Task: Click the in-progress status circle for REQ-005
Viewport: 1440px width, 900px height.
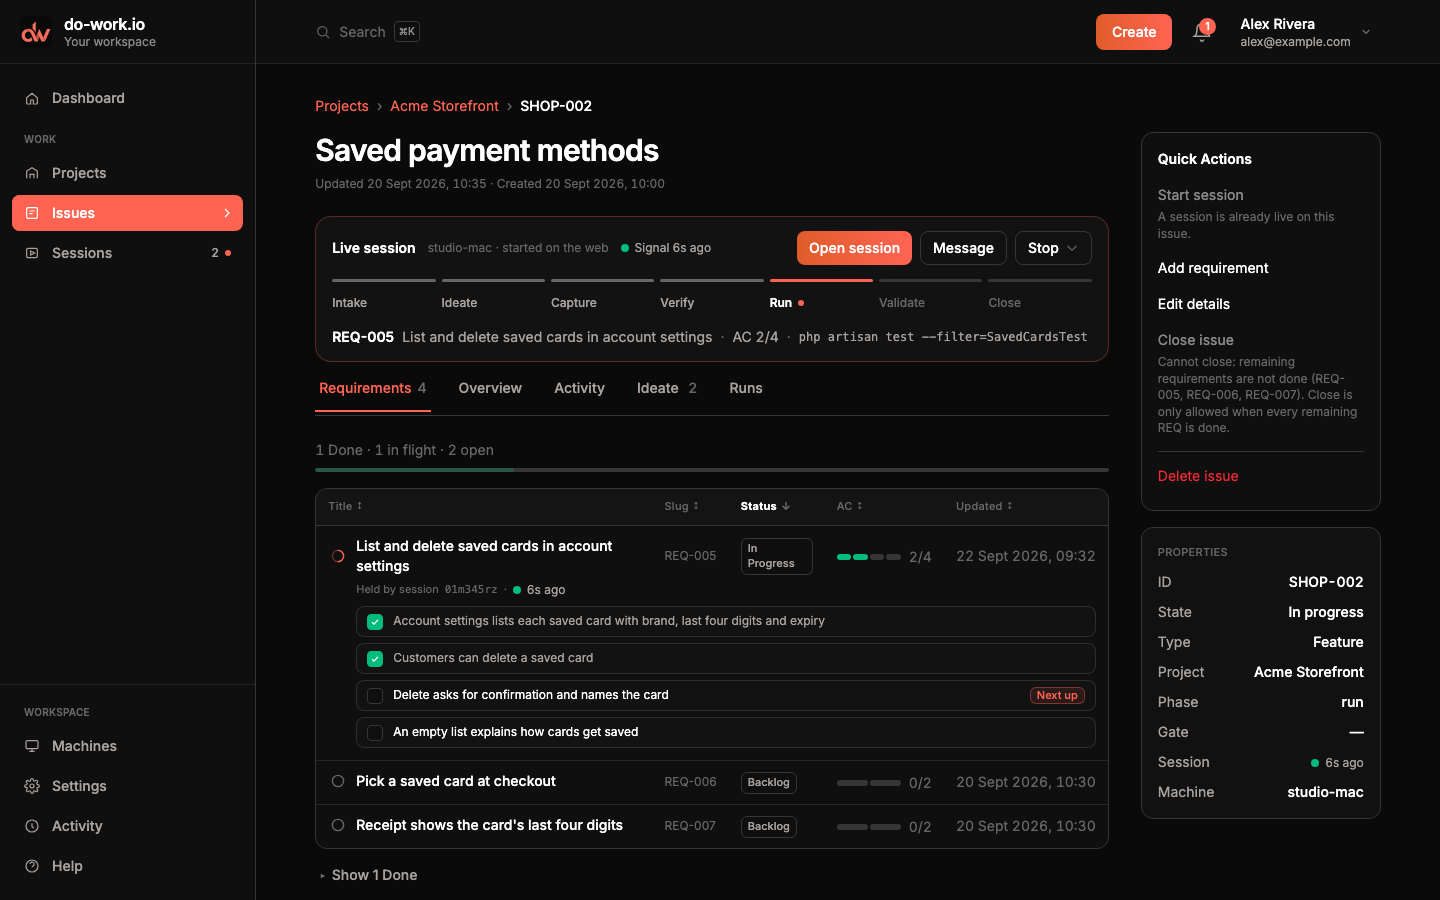Action: point(338,556)
